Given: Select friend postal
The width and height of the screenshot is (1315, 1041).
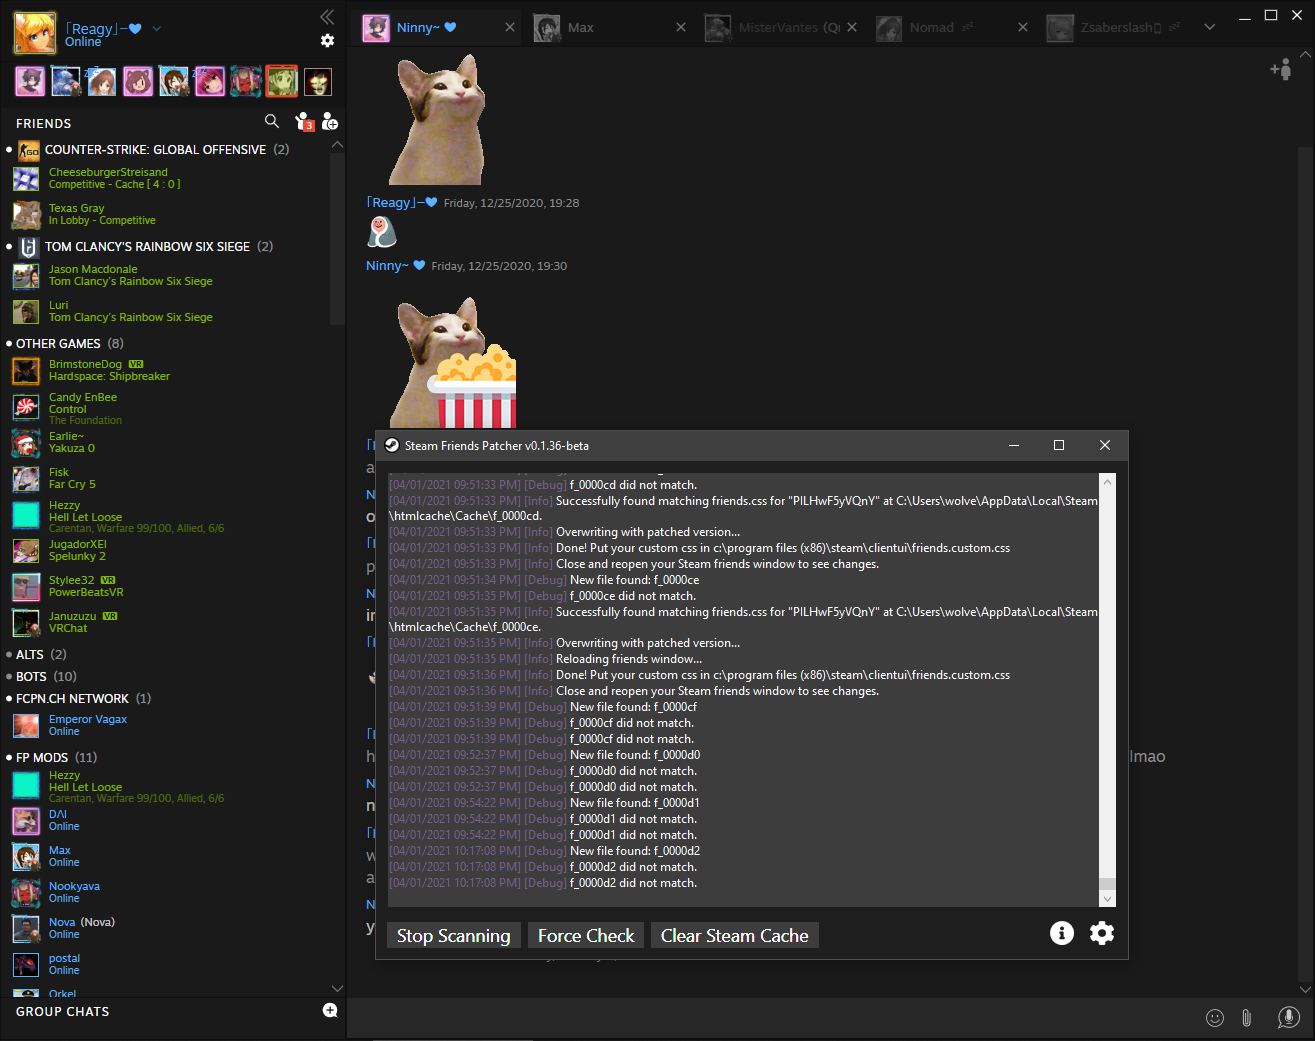Looking at the screenshot, I should 168,965.
